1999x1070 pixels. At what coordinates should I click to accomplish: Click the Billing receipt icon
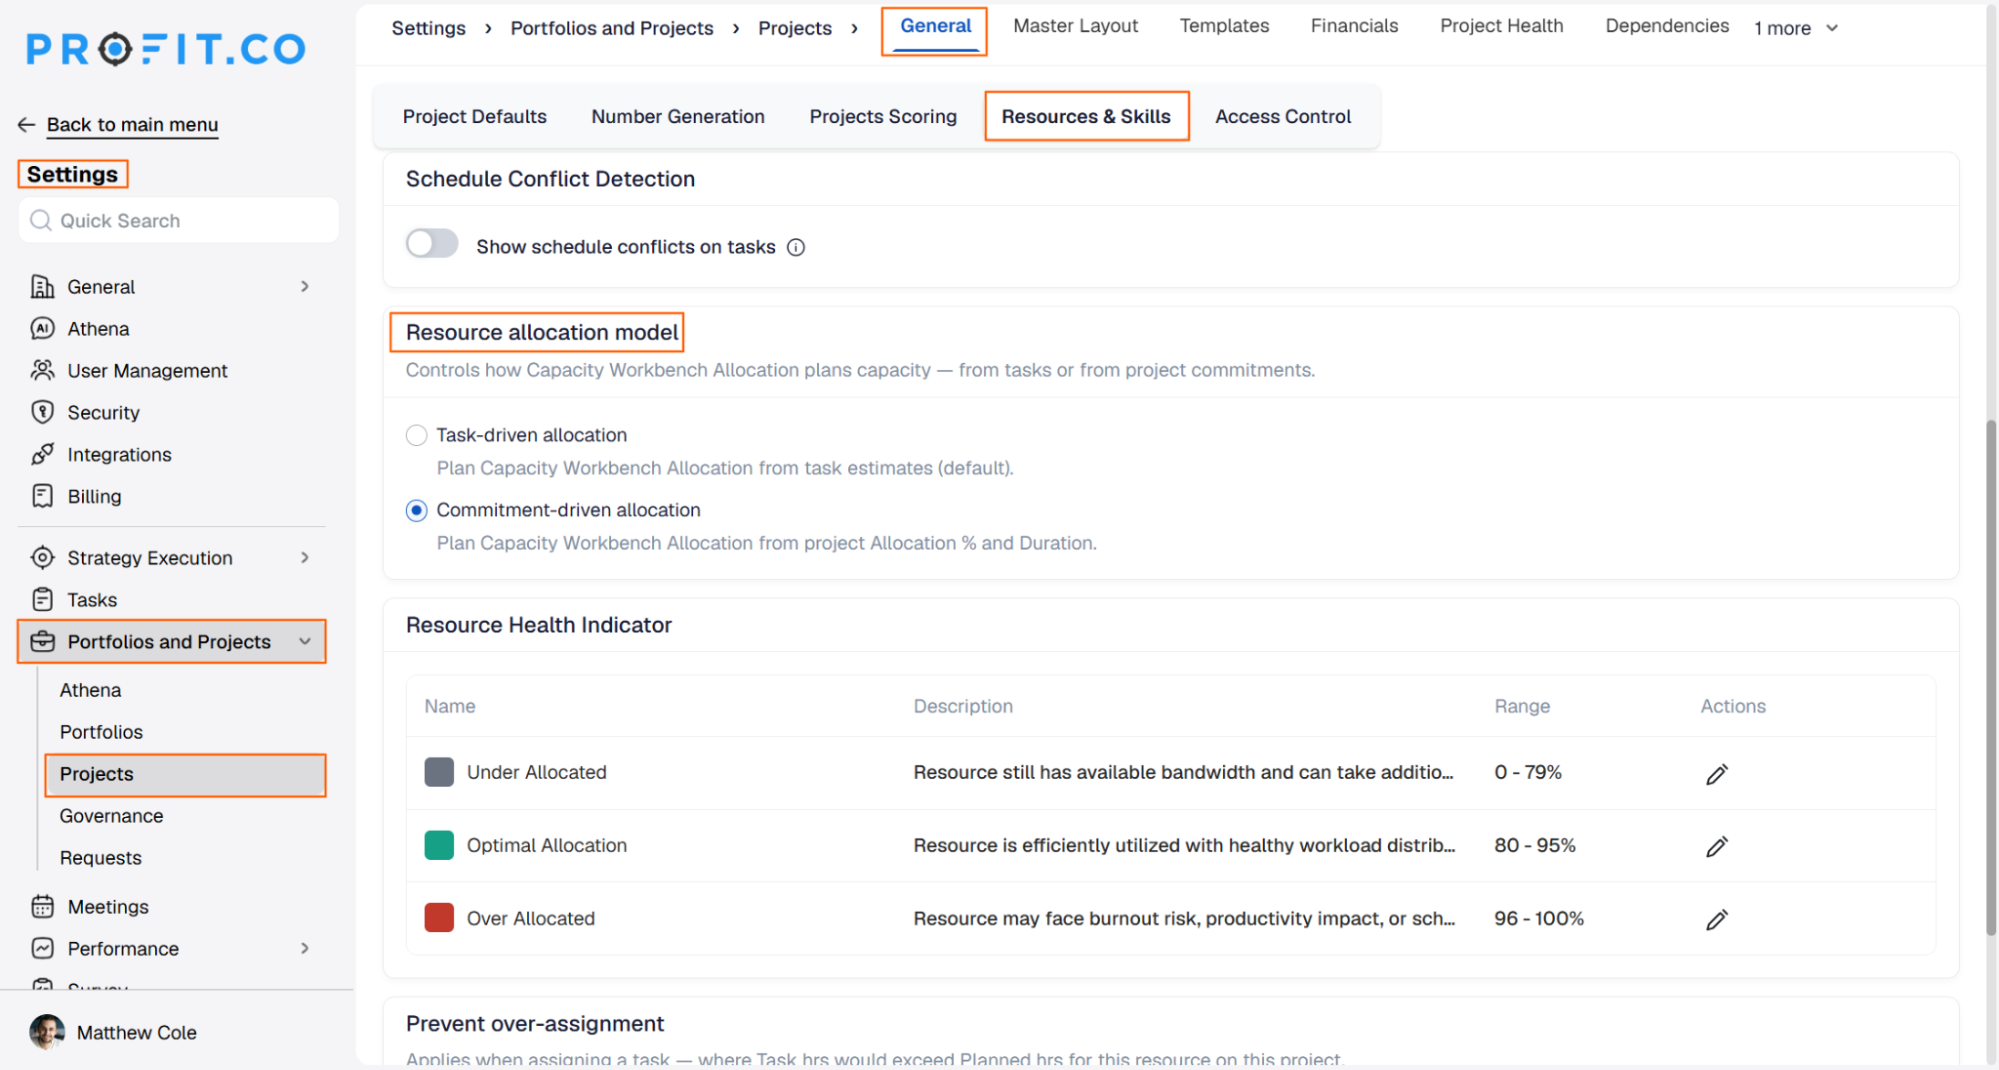pyautogui.click(x=42, y=497)
